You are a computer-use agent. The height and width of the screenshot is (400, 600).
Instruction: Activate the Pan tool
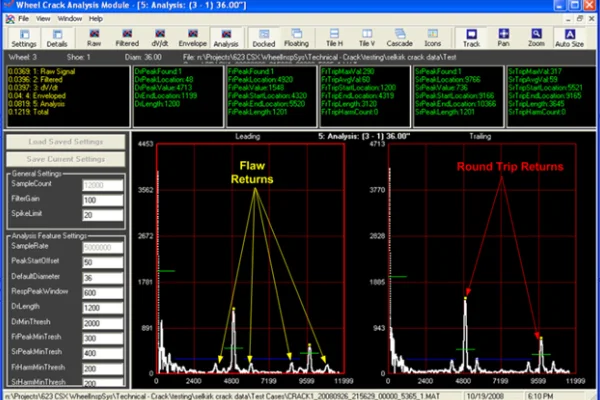(503, 38)
